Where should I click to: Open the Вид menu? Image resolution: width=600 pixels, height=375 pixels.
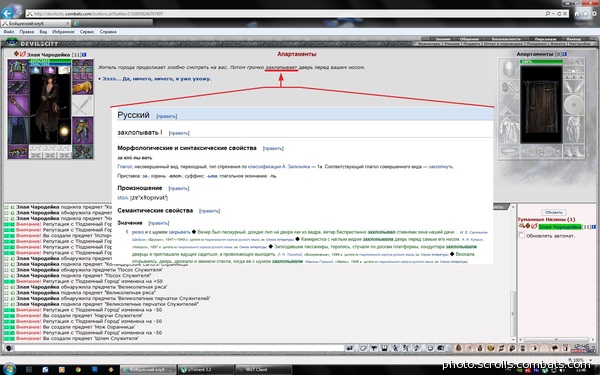pyautogui.click(x=43, y=32)
